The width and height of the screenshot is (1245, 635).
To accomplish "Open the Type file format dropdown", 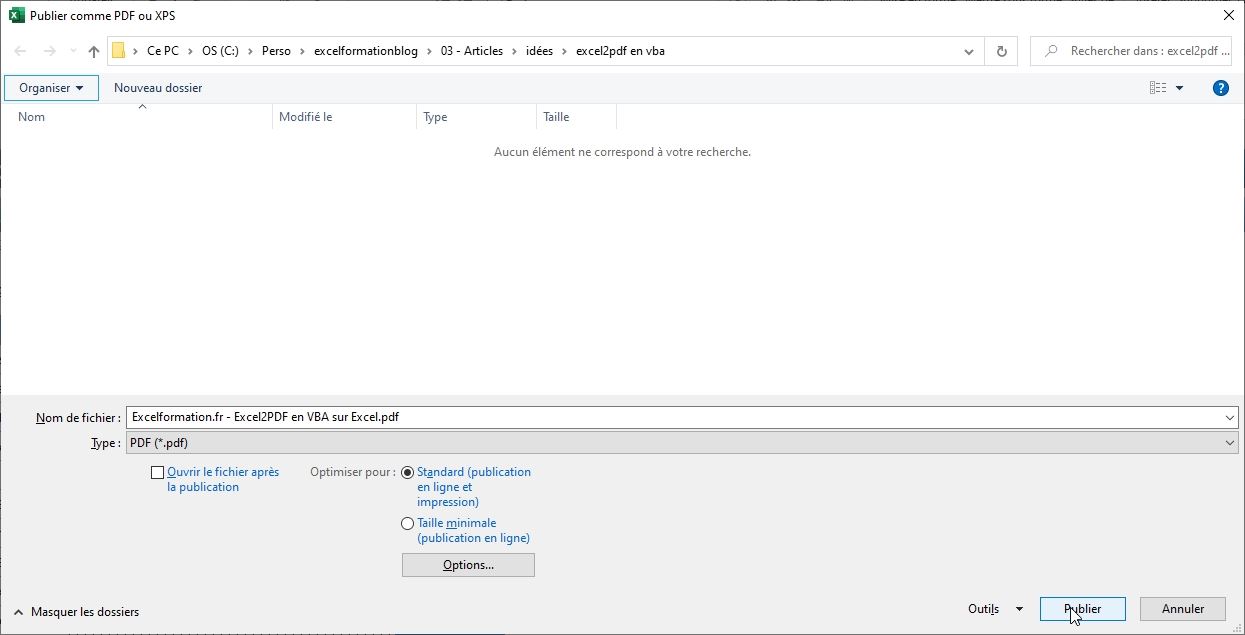I will (1227, 442).
